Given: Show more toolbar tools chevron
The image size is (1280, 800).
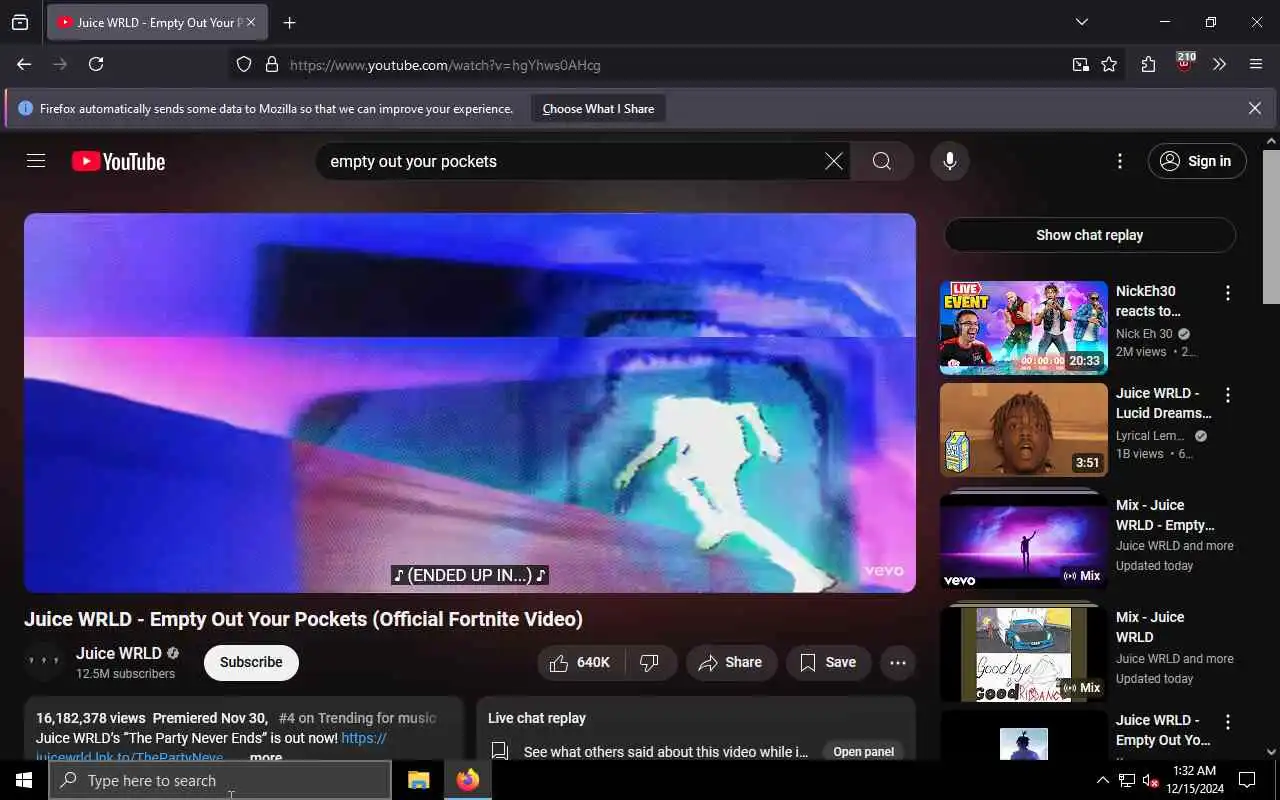Looking at the screenshot, I should [x=1220, y=64].
